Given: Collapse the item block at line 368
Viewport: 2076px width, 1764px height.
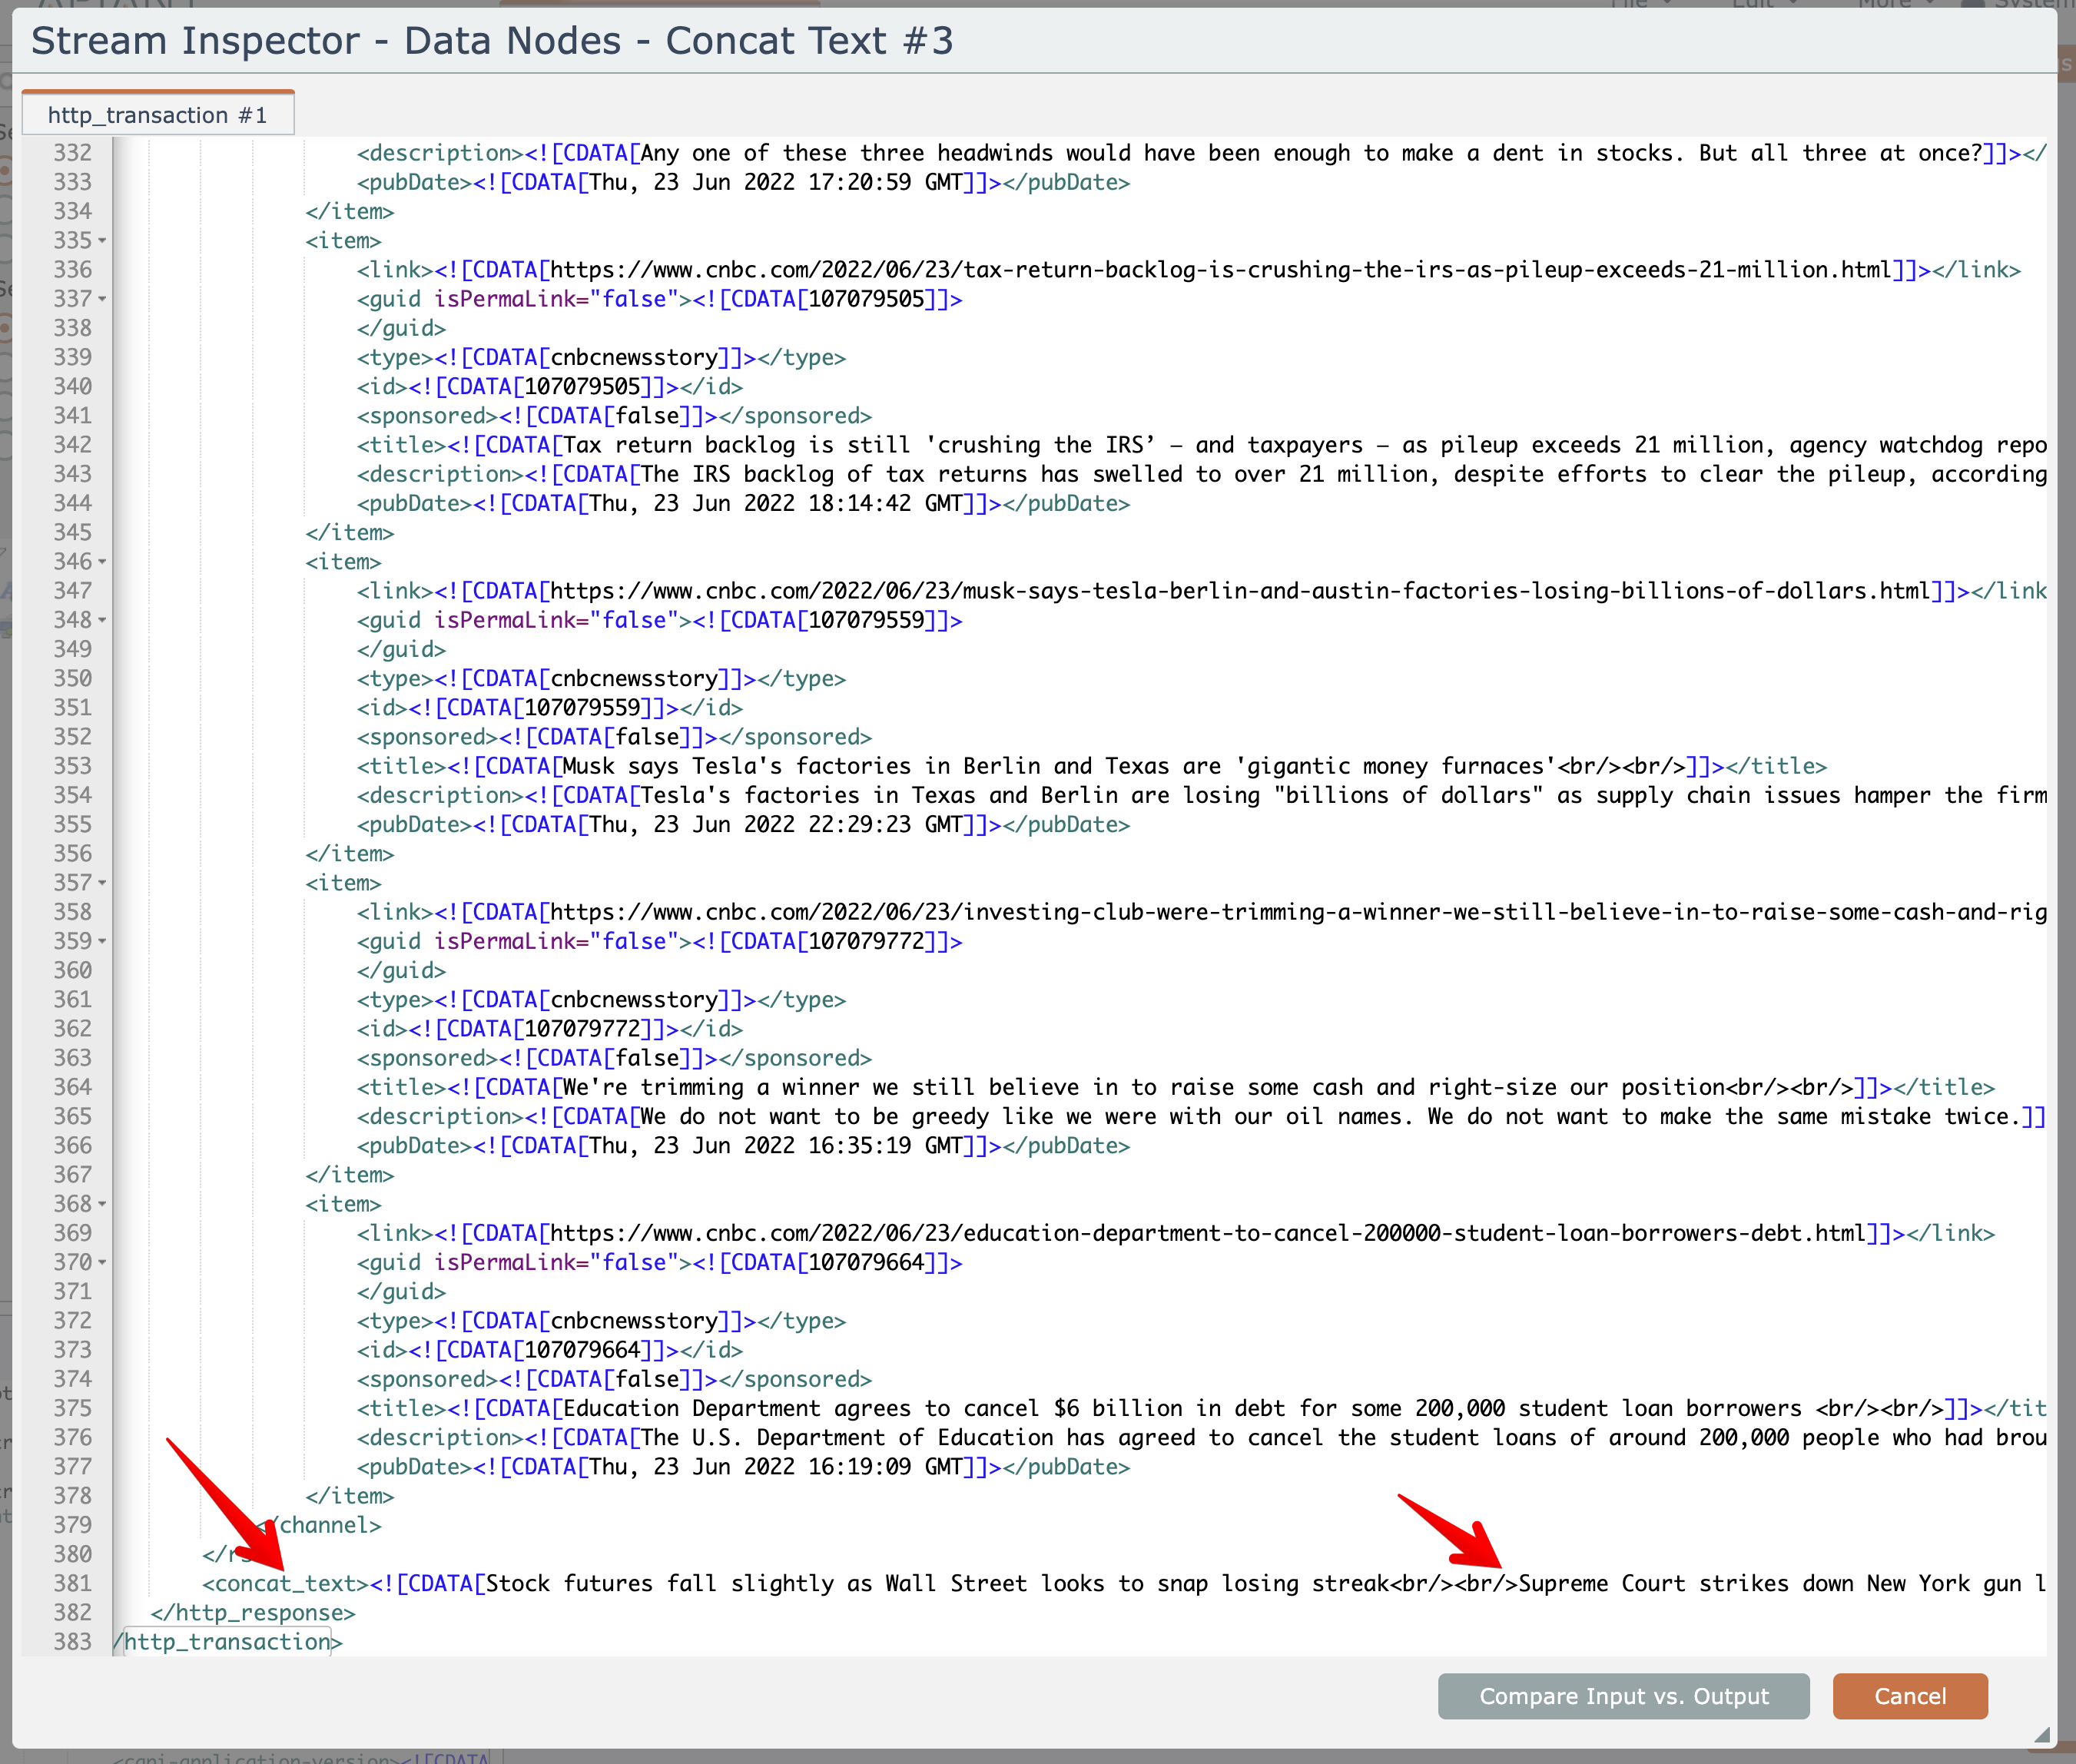Looking at the screenshot, I should pos(102,1204).
